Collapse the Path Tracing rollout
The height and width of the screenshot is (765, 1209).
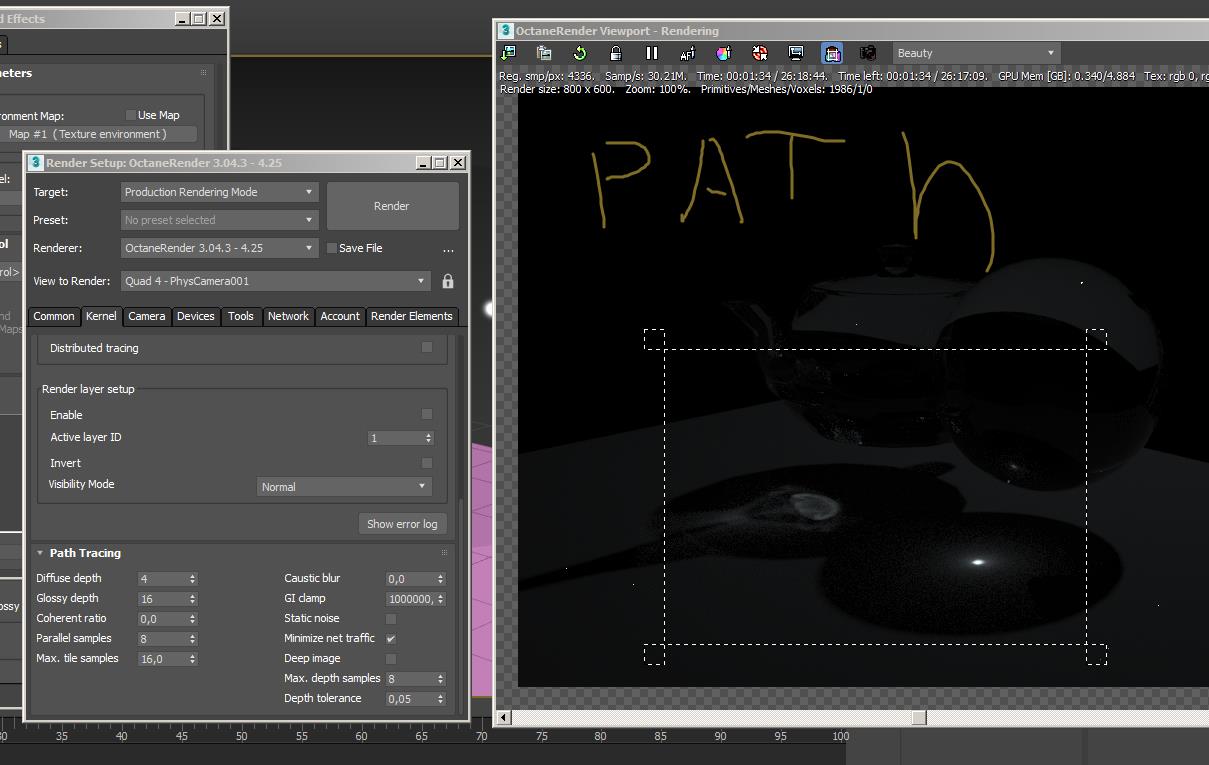tap(40, 553)
